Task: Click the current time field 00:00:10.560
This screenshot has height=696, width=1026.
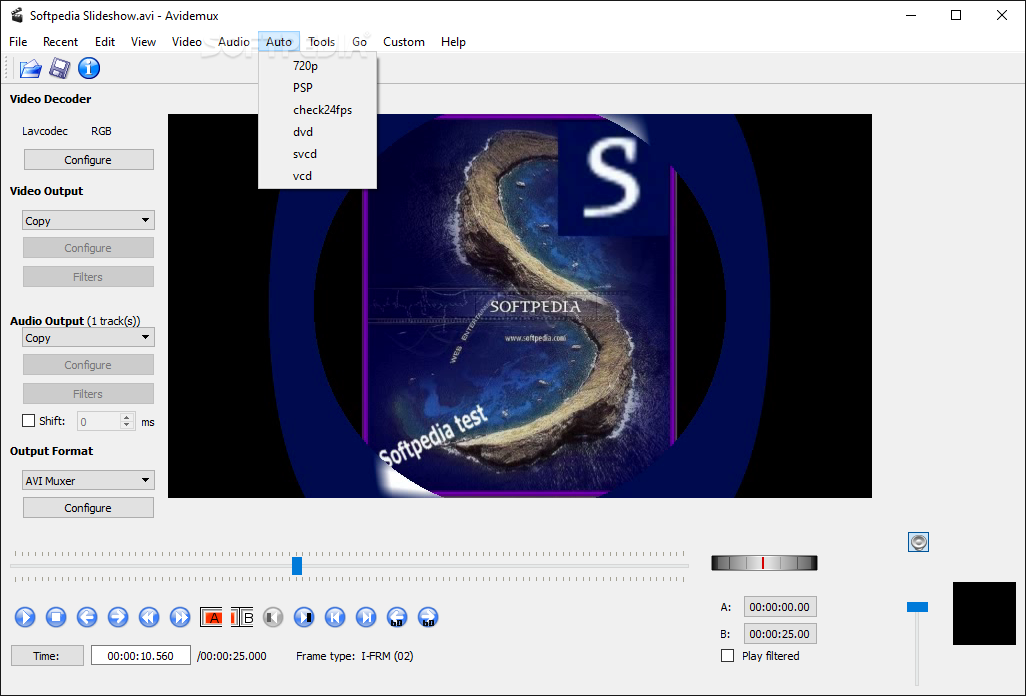Action: point(141,655)
